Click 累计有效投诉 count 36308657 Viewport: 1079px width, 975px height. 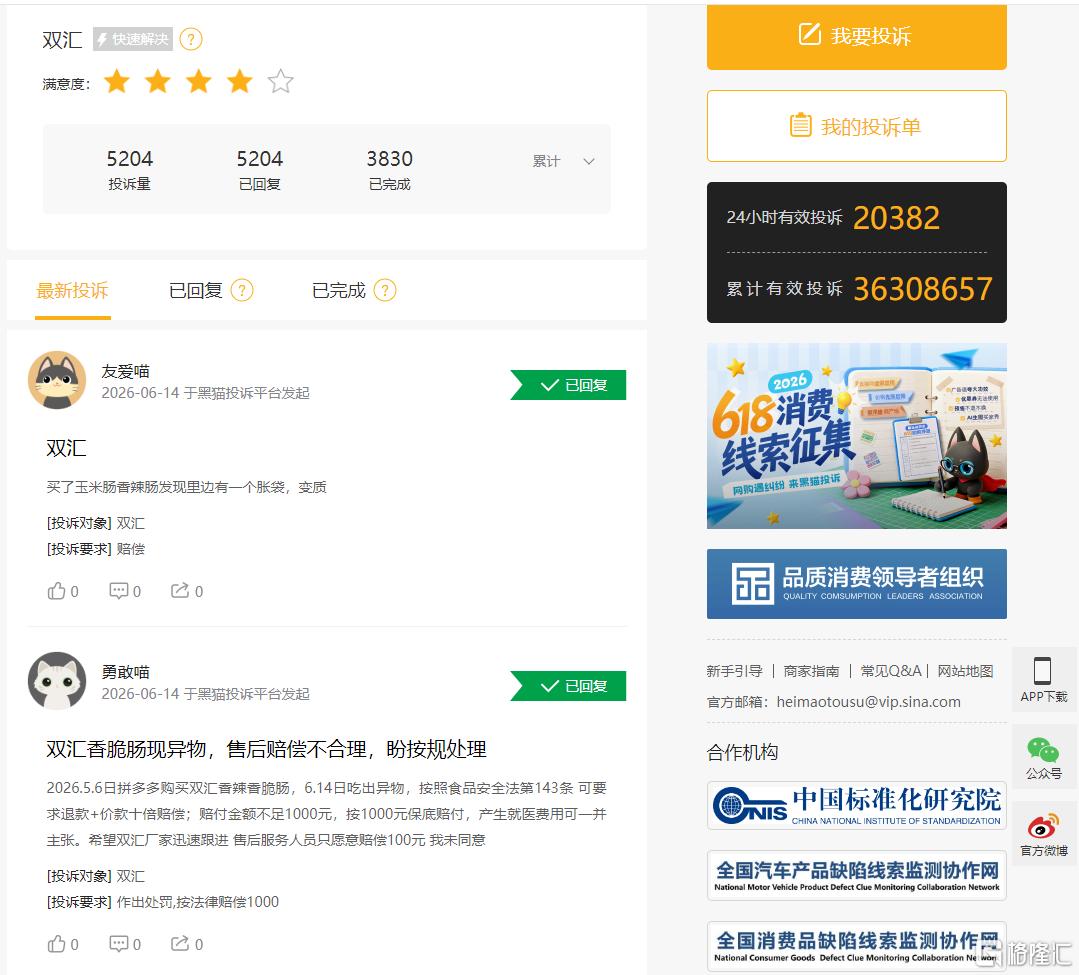pos(923,289)
